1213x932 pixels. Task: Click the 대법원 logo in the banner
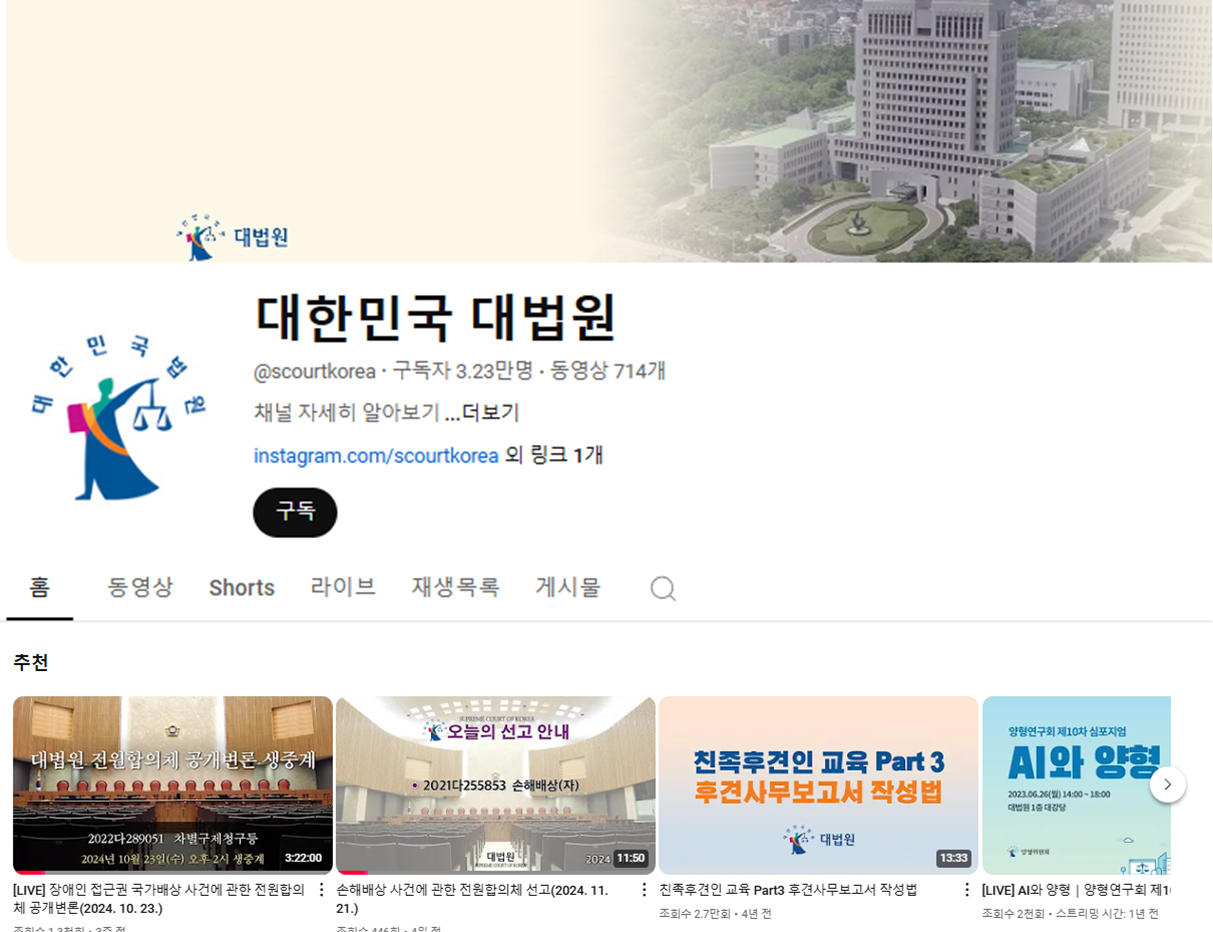[x=232, y=237]
